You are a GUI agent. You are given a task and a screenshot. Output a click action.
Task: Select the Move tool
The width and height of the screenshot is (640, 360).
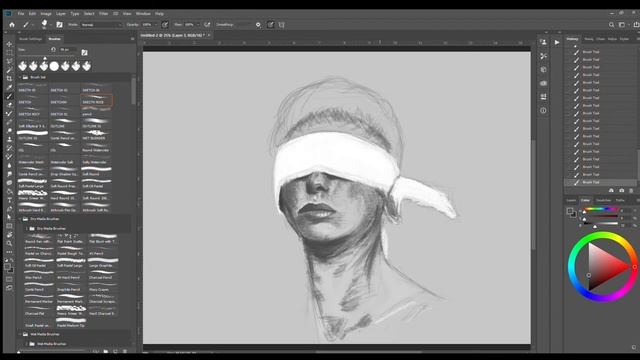click(9, 44)
